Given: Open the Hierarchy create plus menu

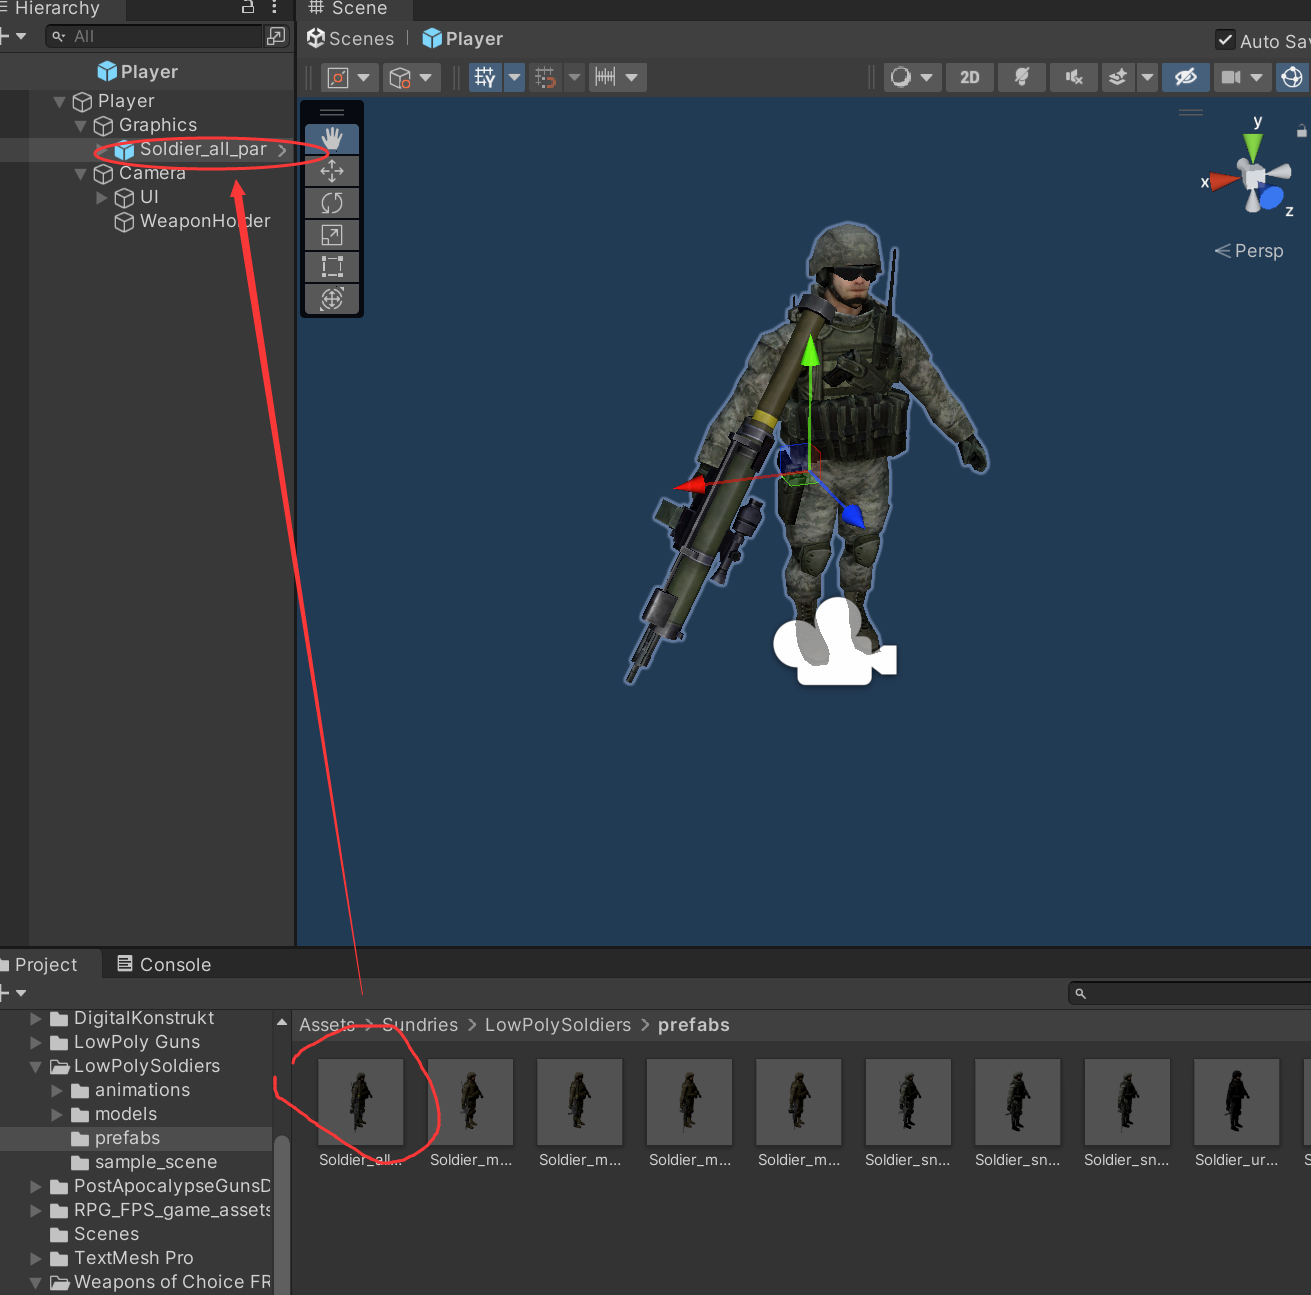Looking at the screenshot, I should (x=12, y=36).
